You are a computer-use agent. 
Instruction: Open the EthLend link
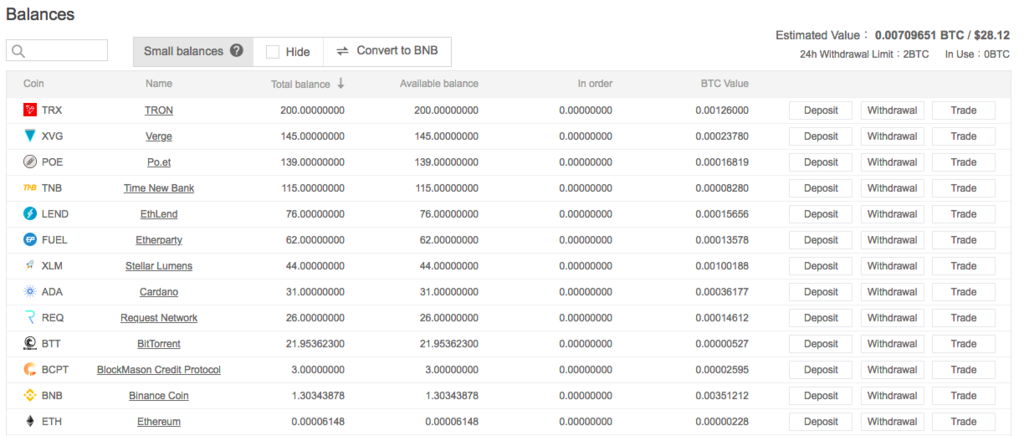pyautogui.click(x=159, y=214)
